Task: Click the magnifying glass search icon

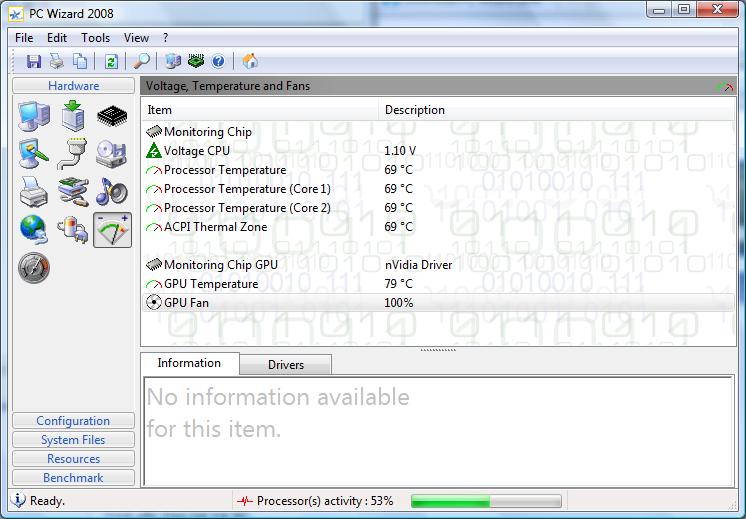Action: coord(142,62)
